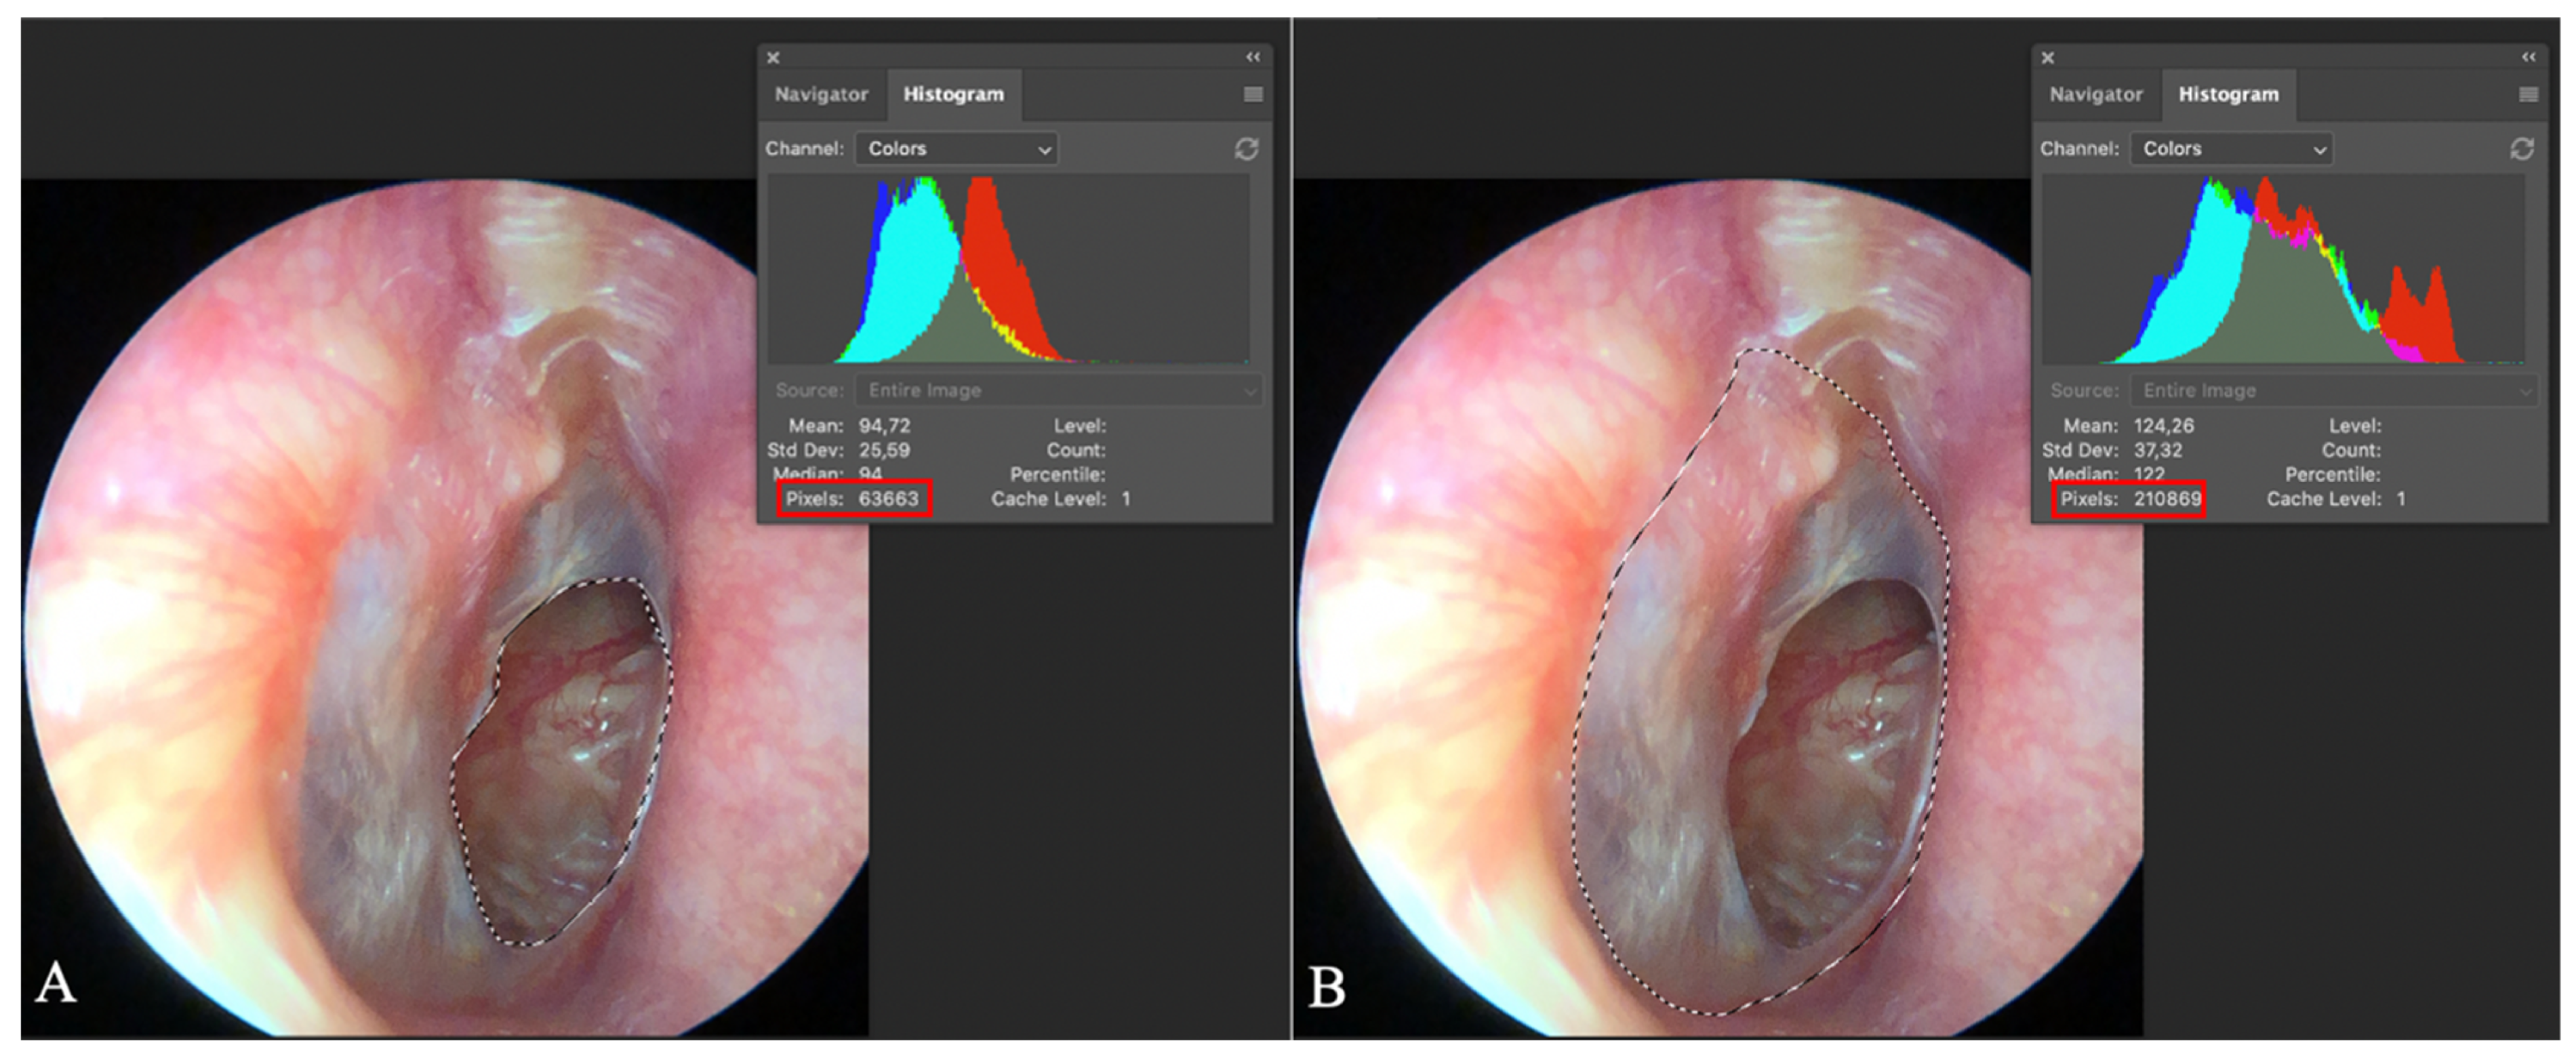Open the Channel Colors dropdown in the left panel
Image resolution: width=2576 pixels, height=1062 pixels.
pos(957,149)
